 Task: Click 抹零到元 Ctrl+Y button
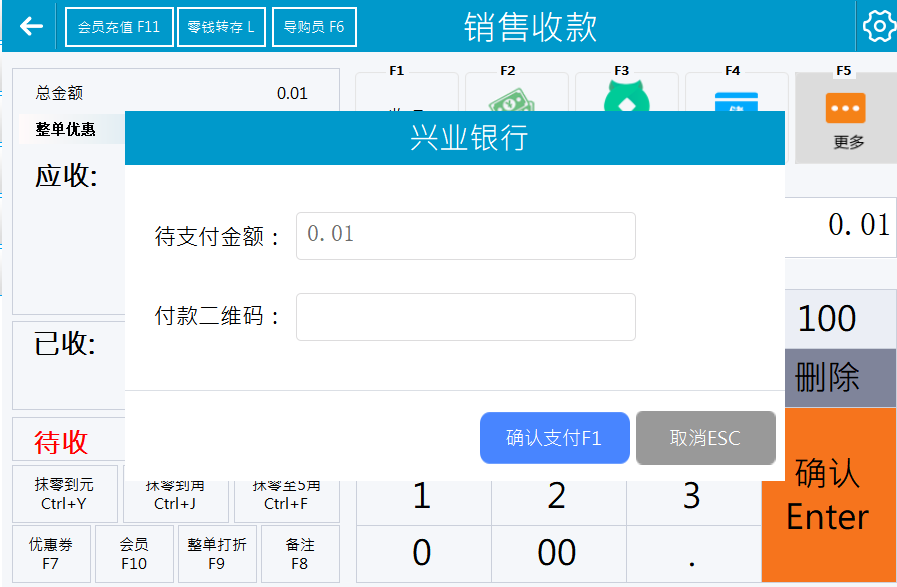click(64, 494)
